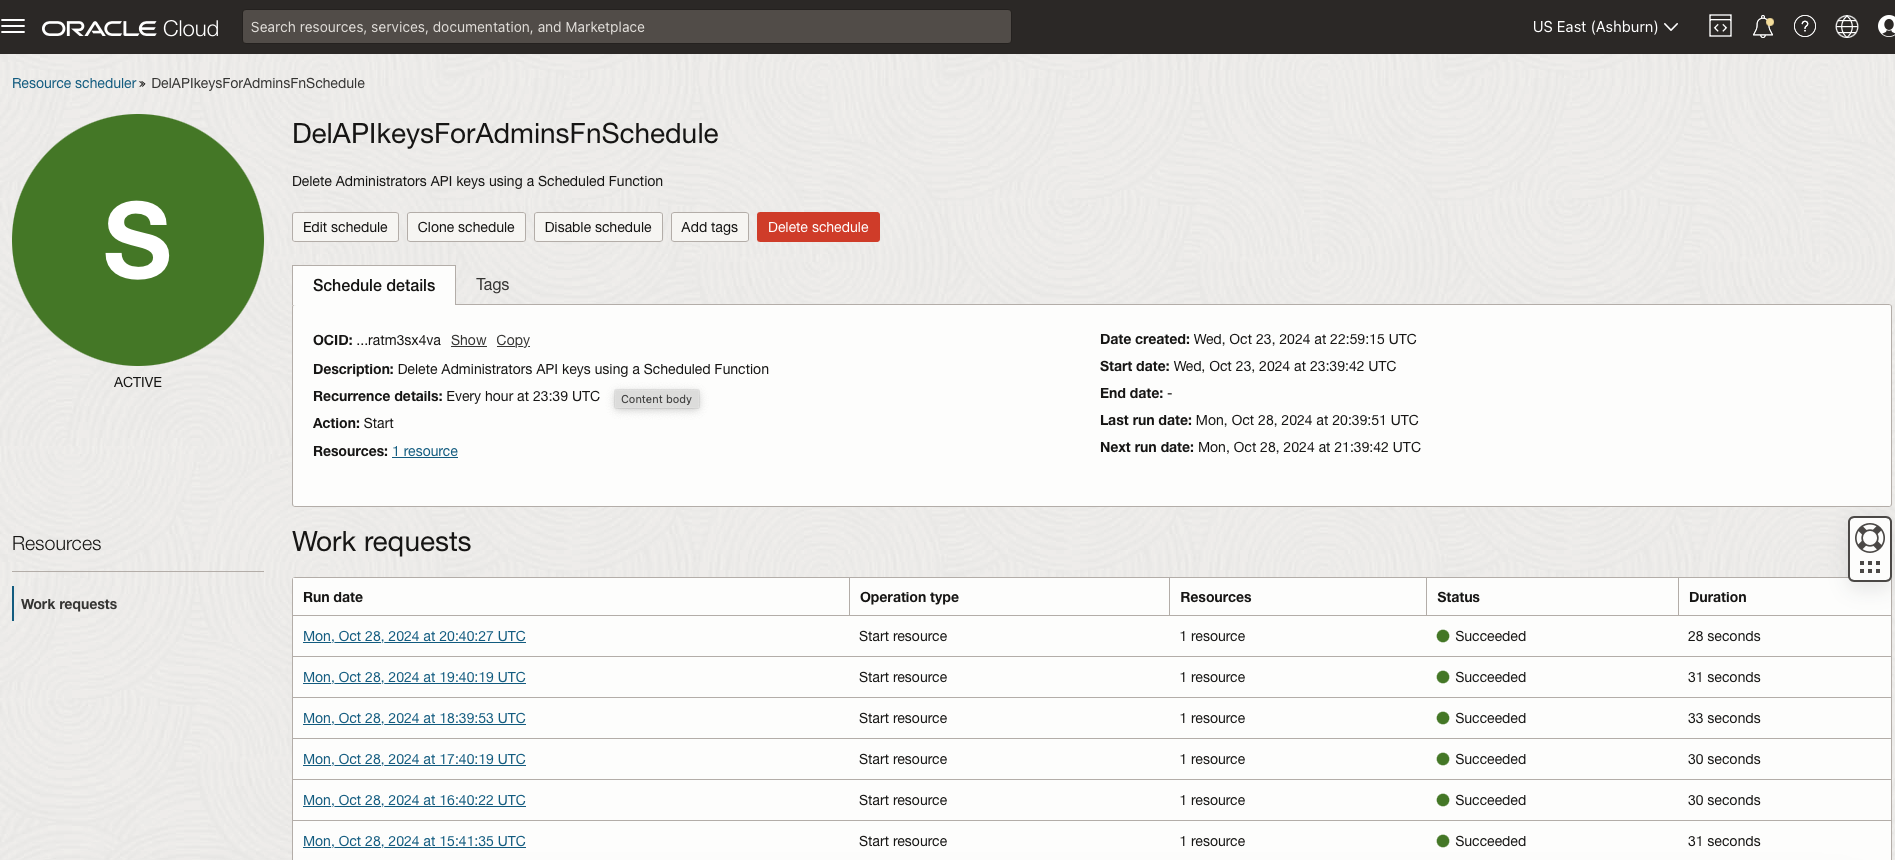The width and height of the screenshot is (1895, 860).
Task: Open work request from 16:40:22 UTC
Action: [x=414, y=800]
